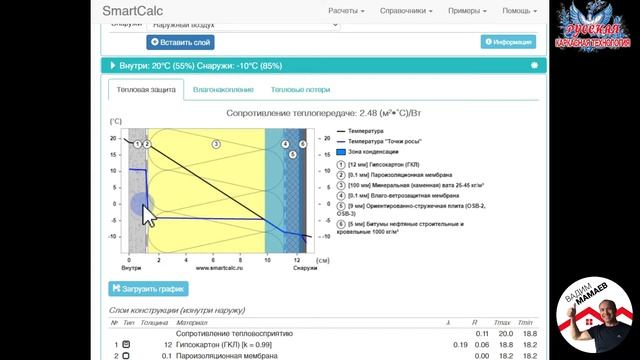Screen dimensions: 640x360
Task: Open the Расчеты dropdown menu
Action: pos(346,11)
